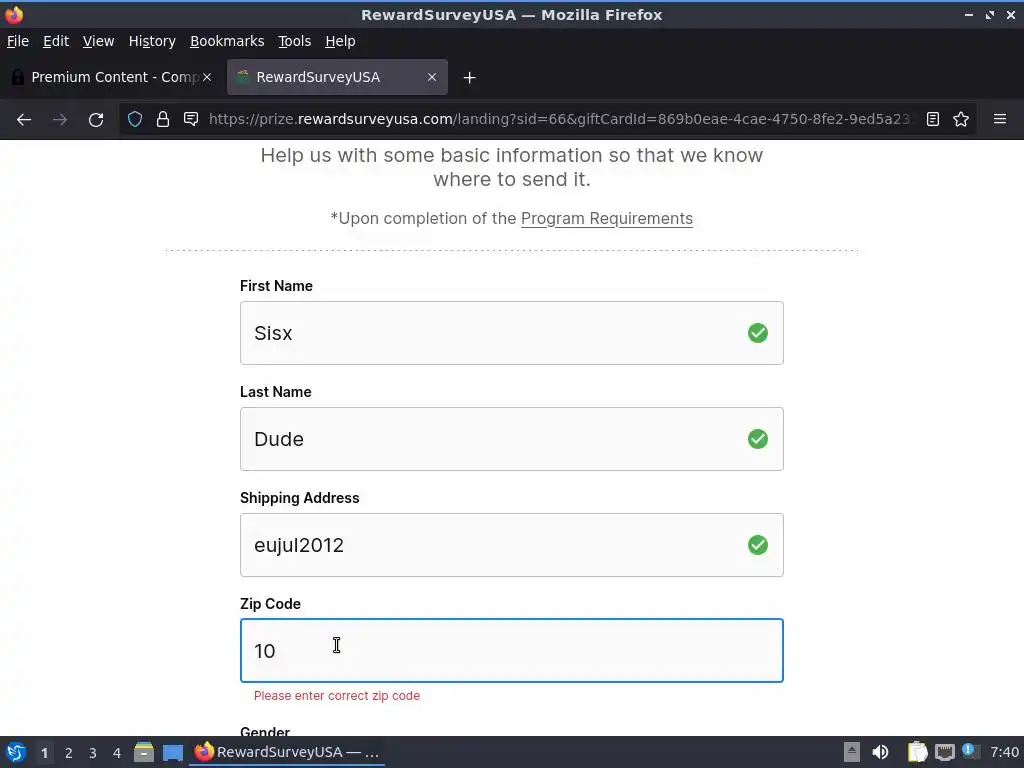Click the Shipping Address label

pyautogui.click(x=300, y=498)
